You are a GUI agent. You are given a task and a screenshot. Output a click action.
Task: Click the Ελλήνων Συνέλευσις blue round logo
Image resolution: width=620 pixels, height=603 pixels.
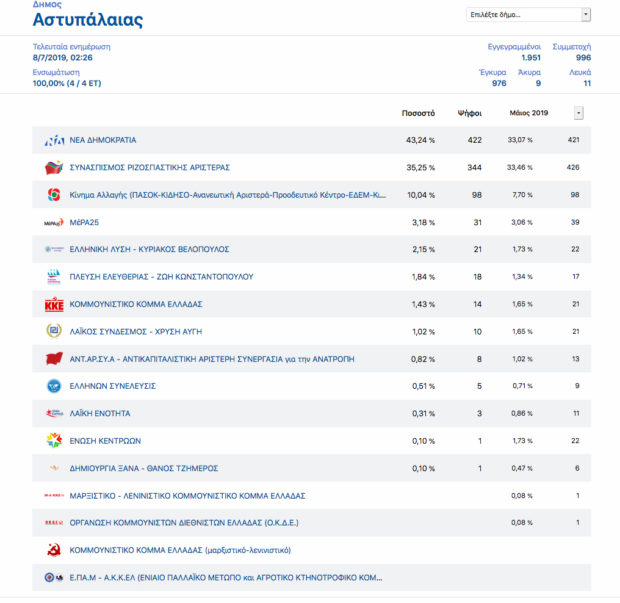pyautogui.click(x=54, y=386)
